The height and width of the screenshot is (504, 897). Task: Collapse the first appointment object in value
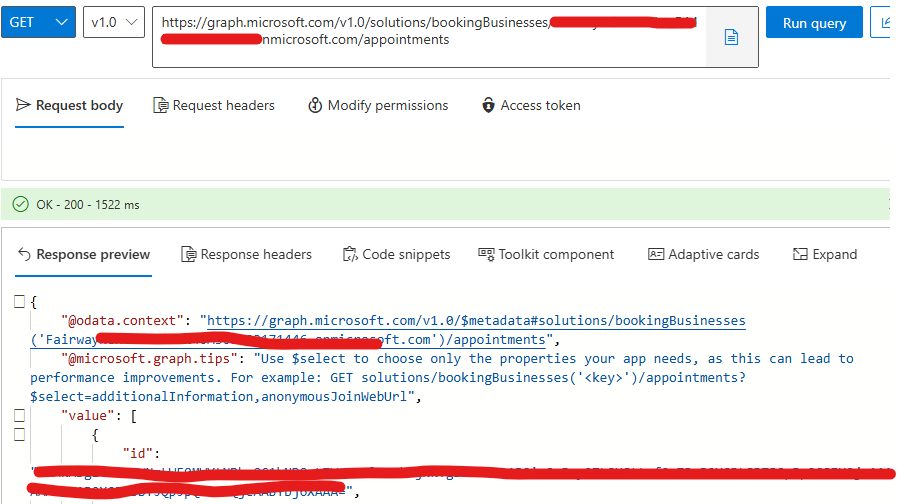coord(19,434)
